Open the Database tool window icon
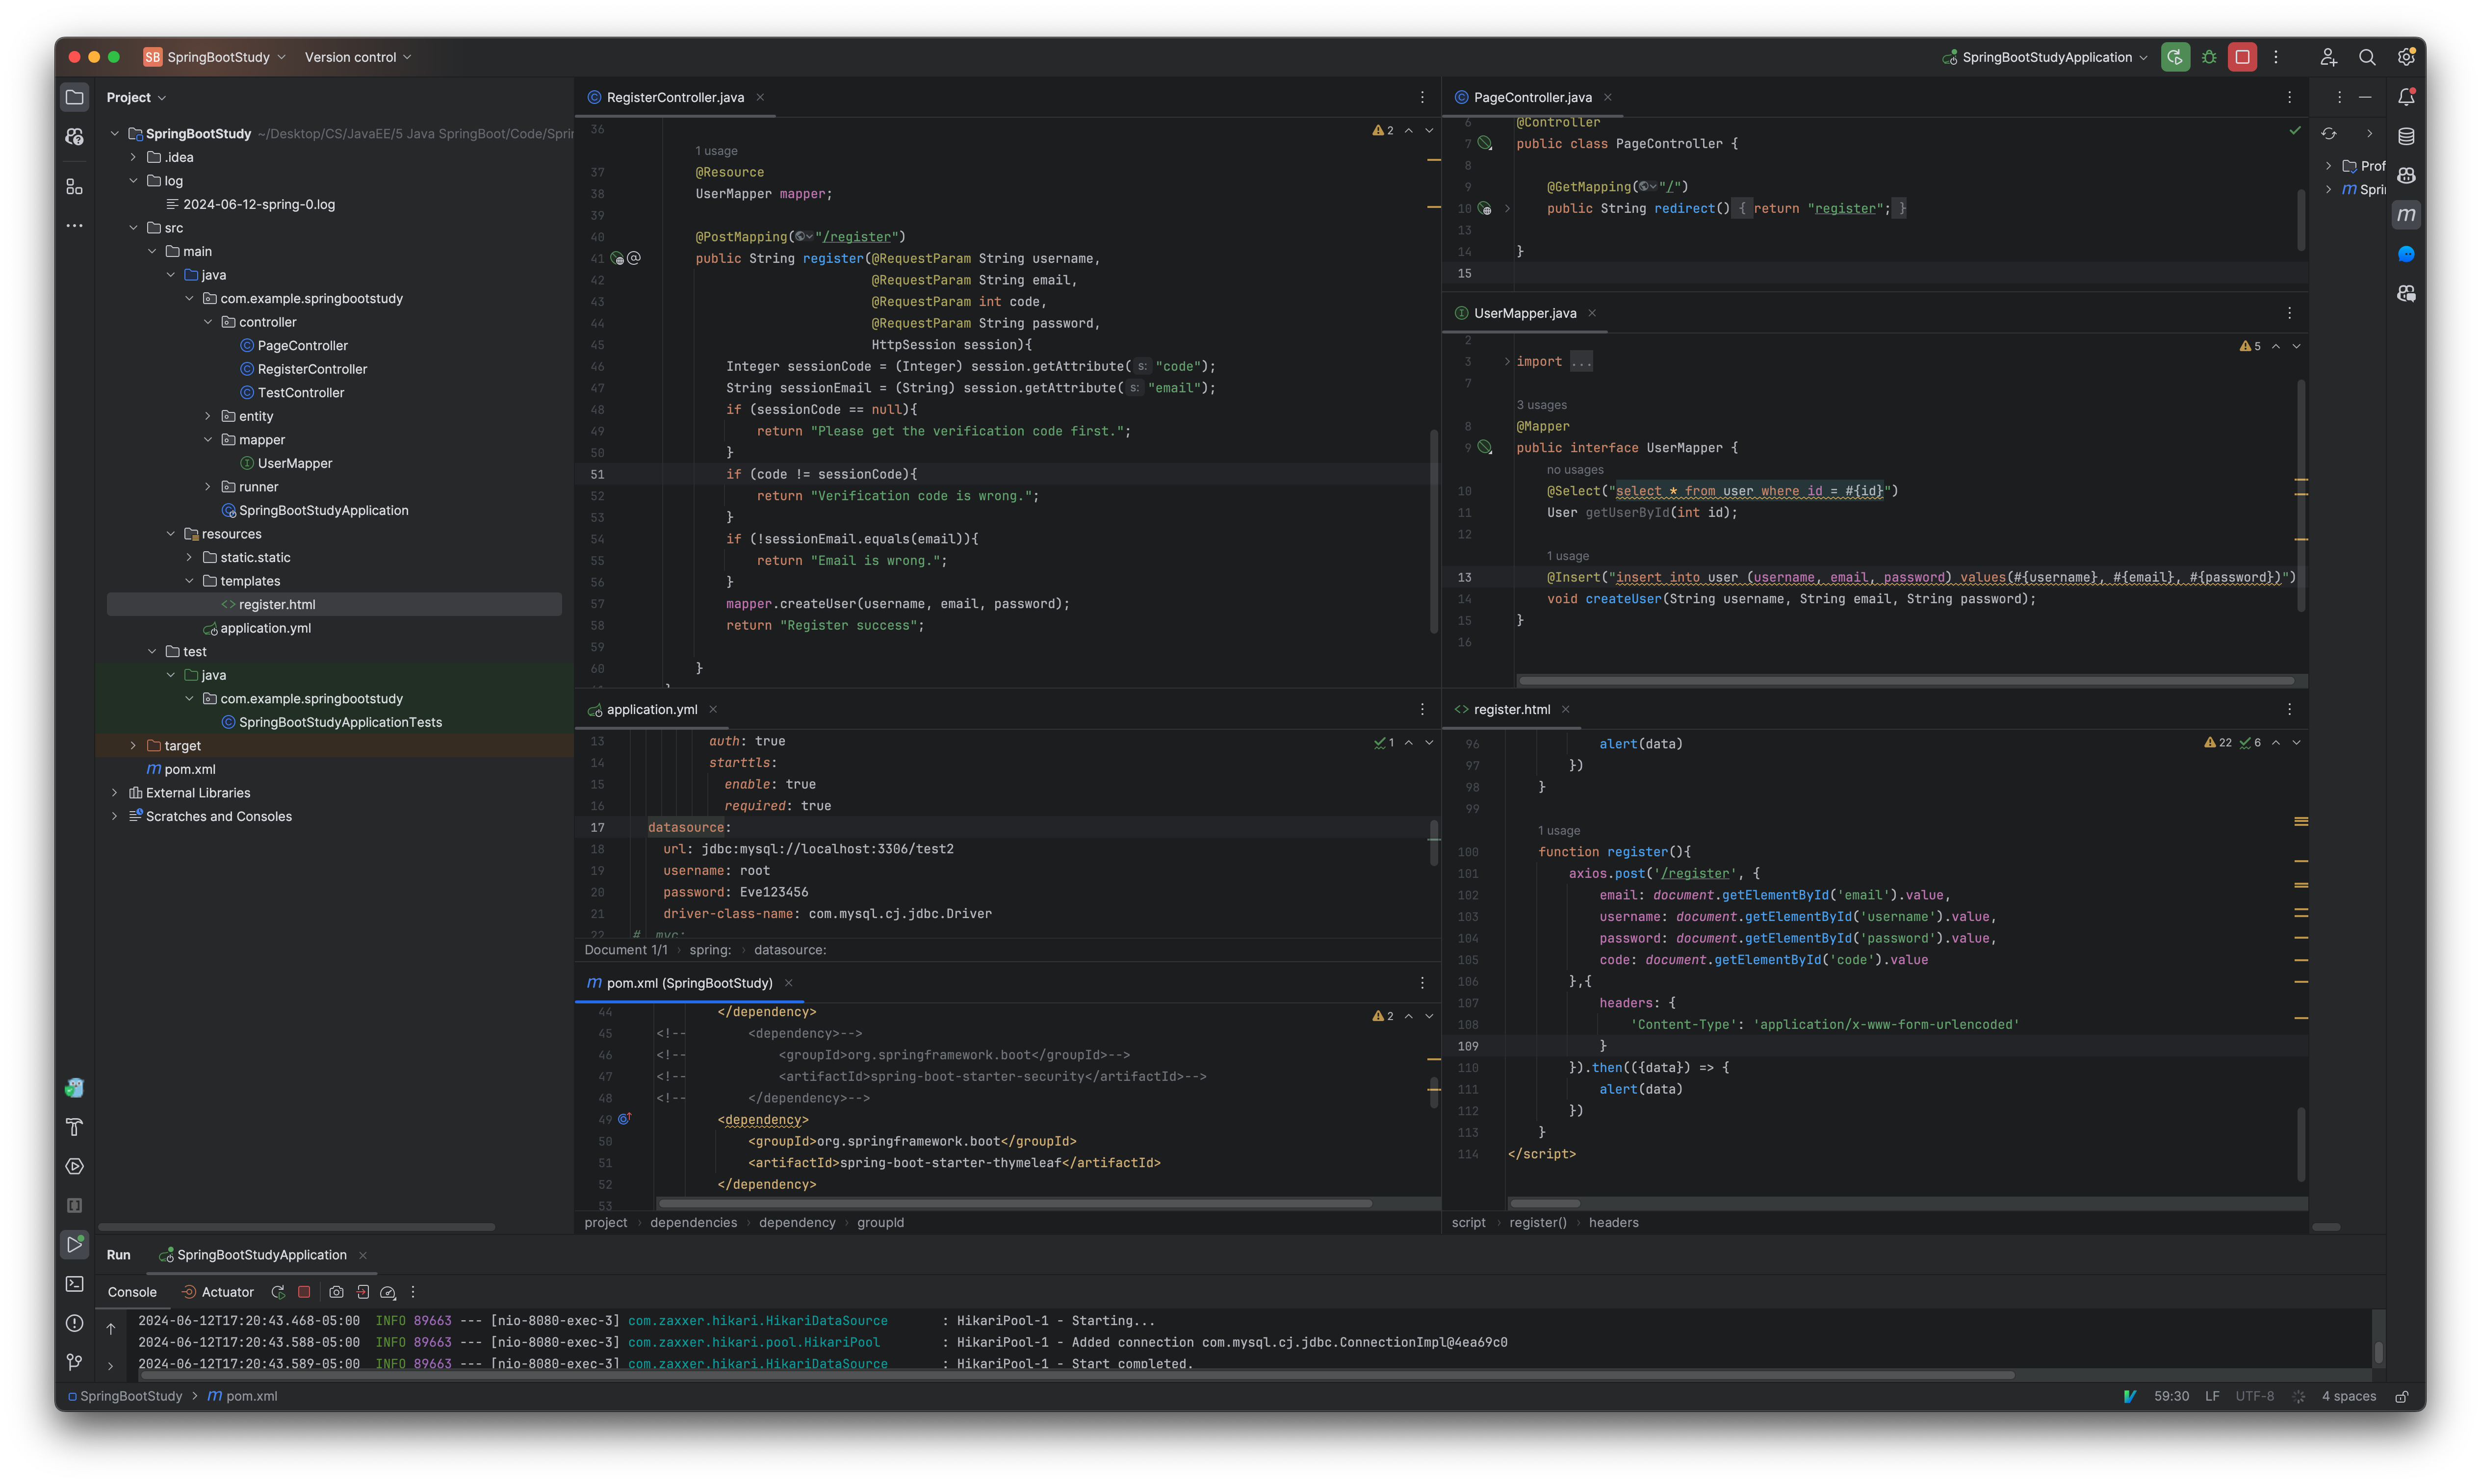The height and width of the screenshot is (1484, 2481). [2407, 136]
